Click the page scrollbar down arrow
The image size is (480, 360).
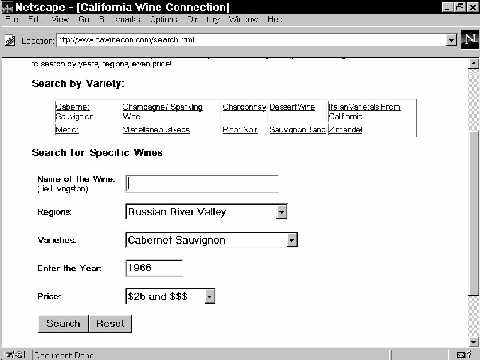click(473, 341)
